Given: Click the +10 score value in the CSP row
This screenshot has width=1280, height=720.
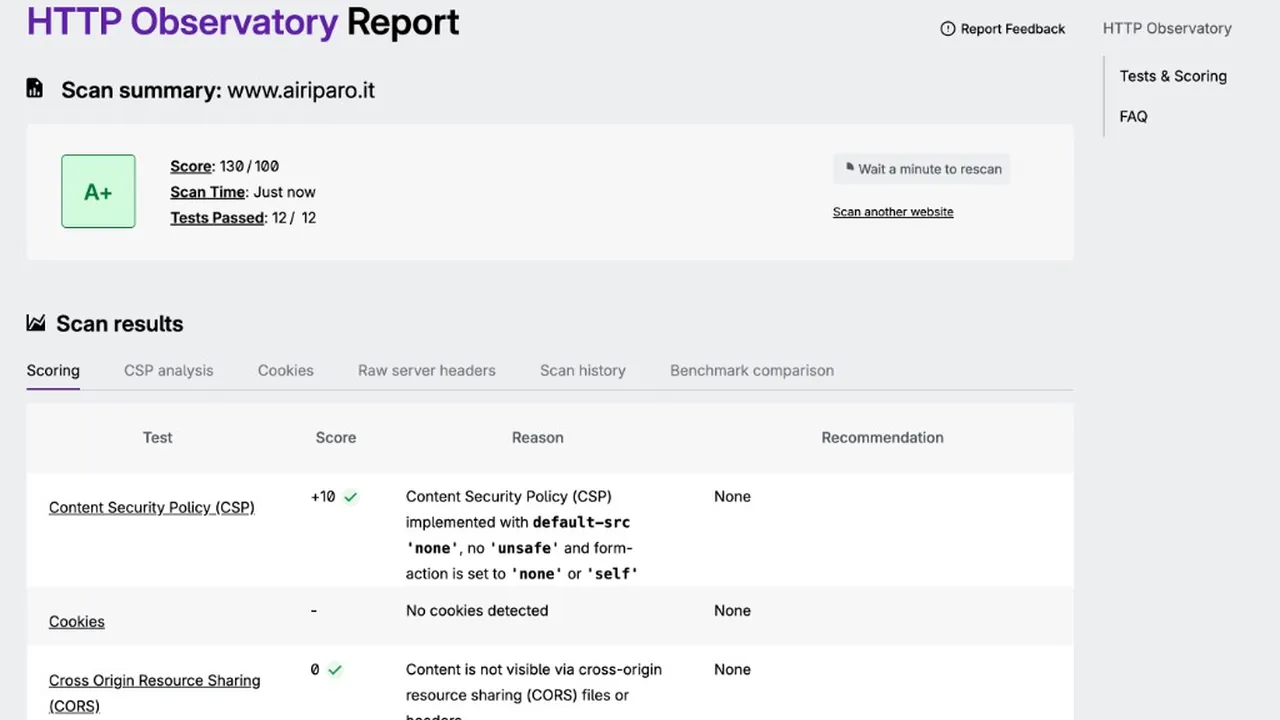Looking at the screenshot, I should pos(323,496).
